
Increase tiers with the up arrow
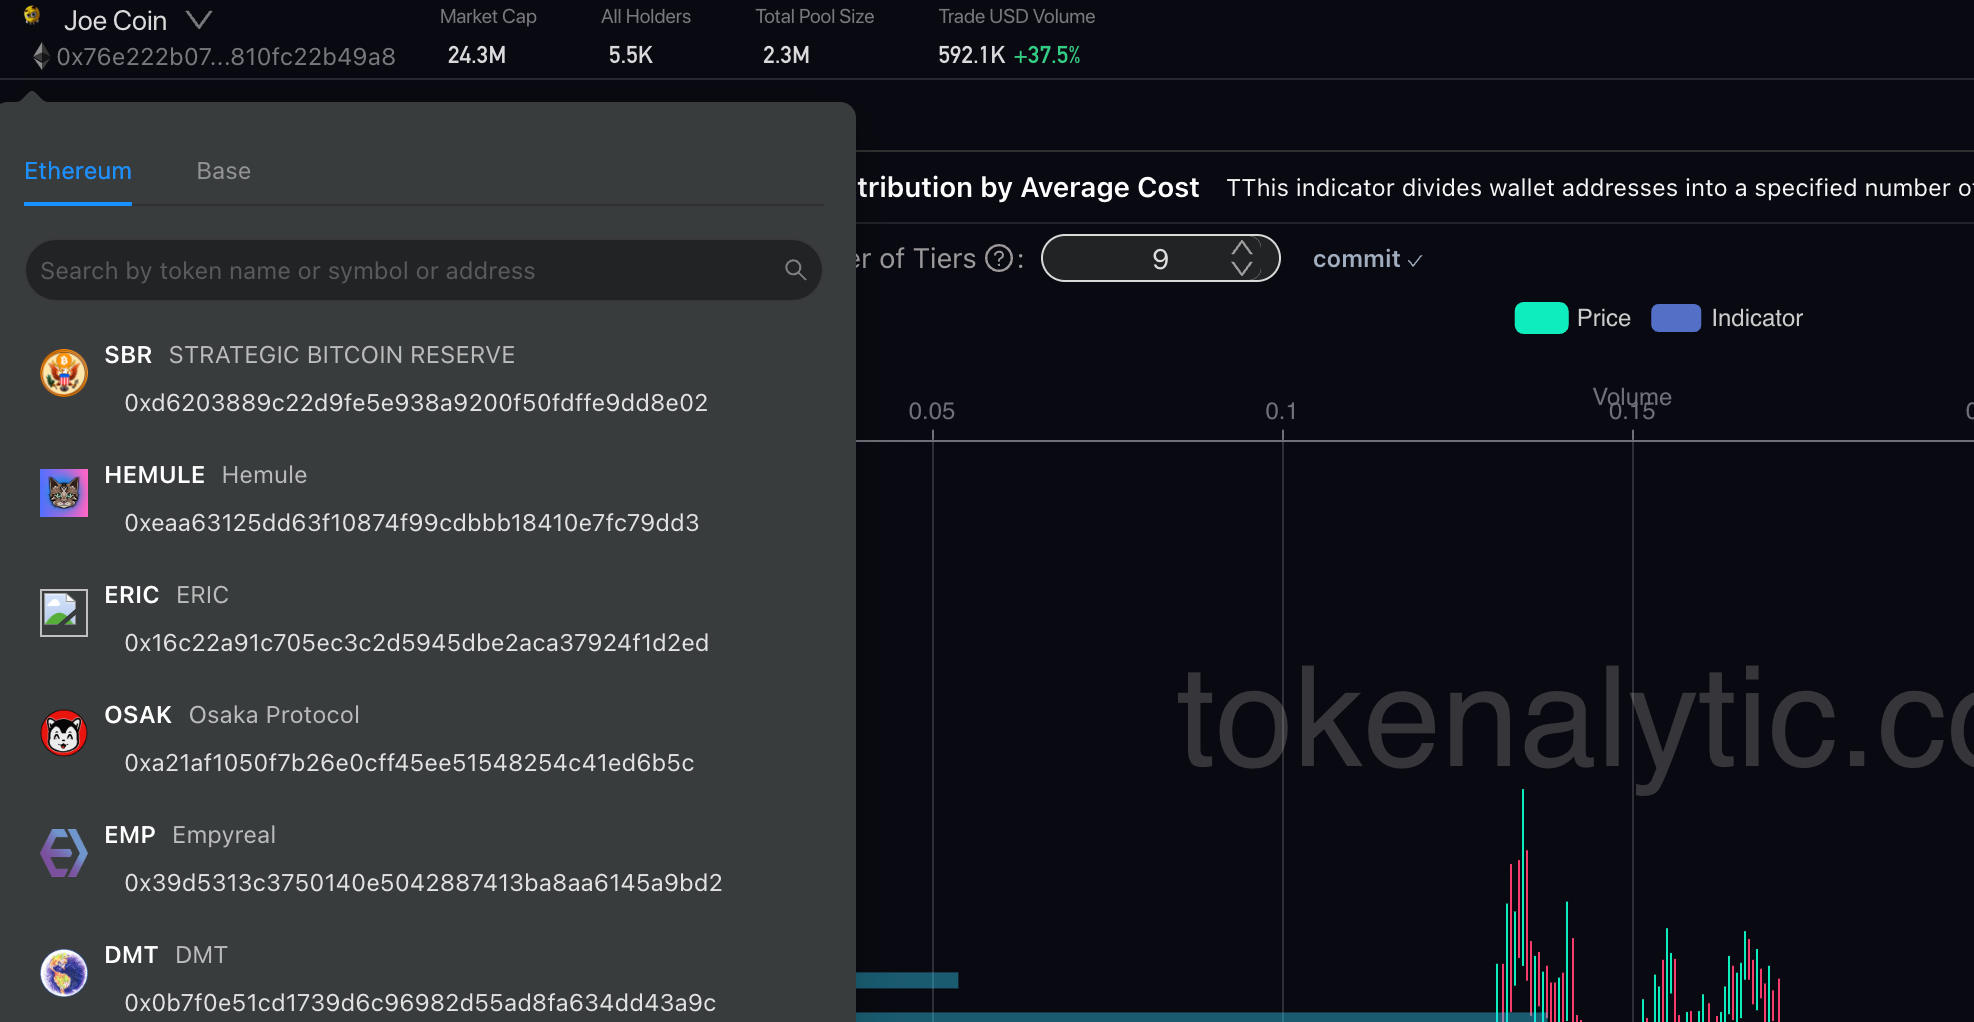tap(1242, 248)
